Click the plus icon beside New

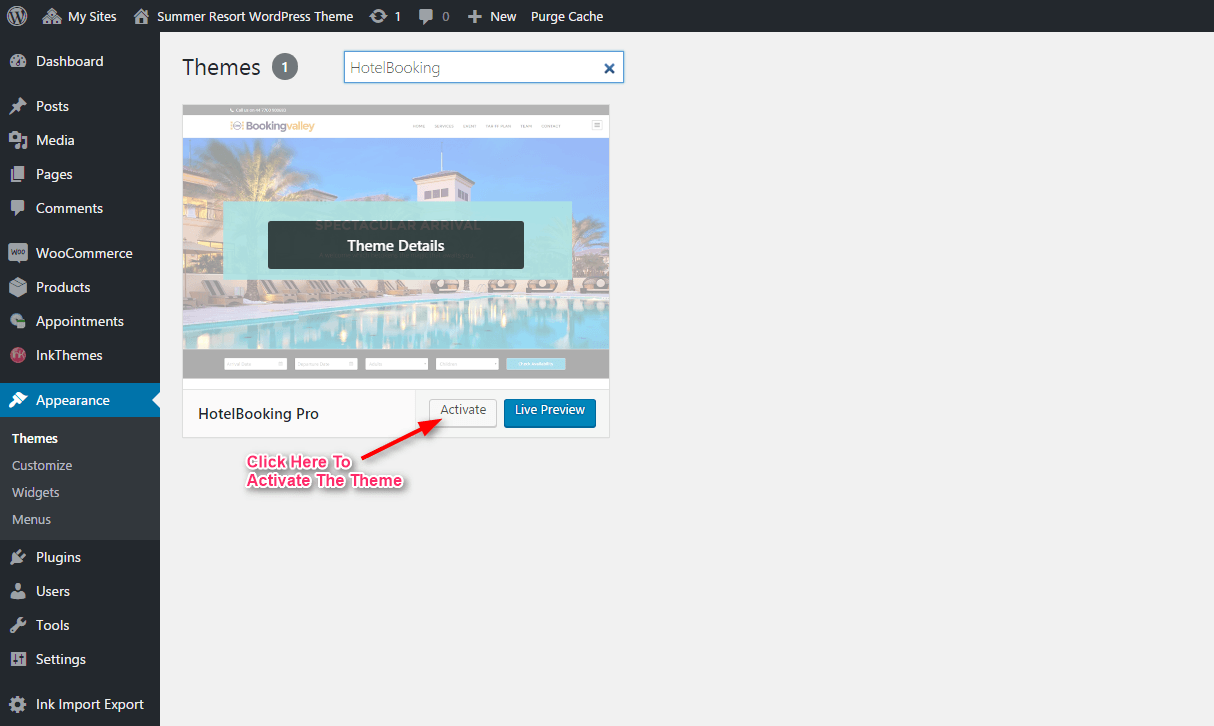coord(475,16)
